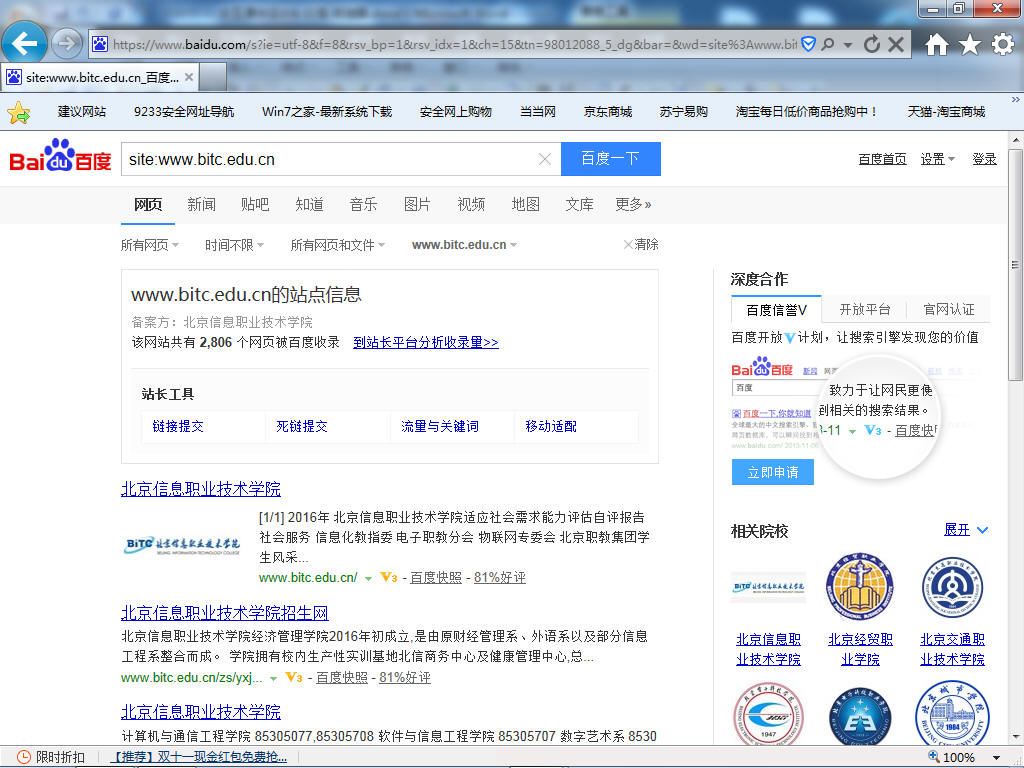Open 安全网上购物 bookmark
Viewport: 1024px width, 768px height.
click(x=455, y=112)
